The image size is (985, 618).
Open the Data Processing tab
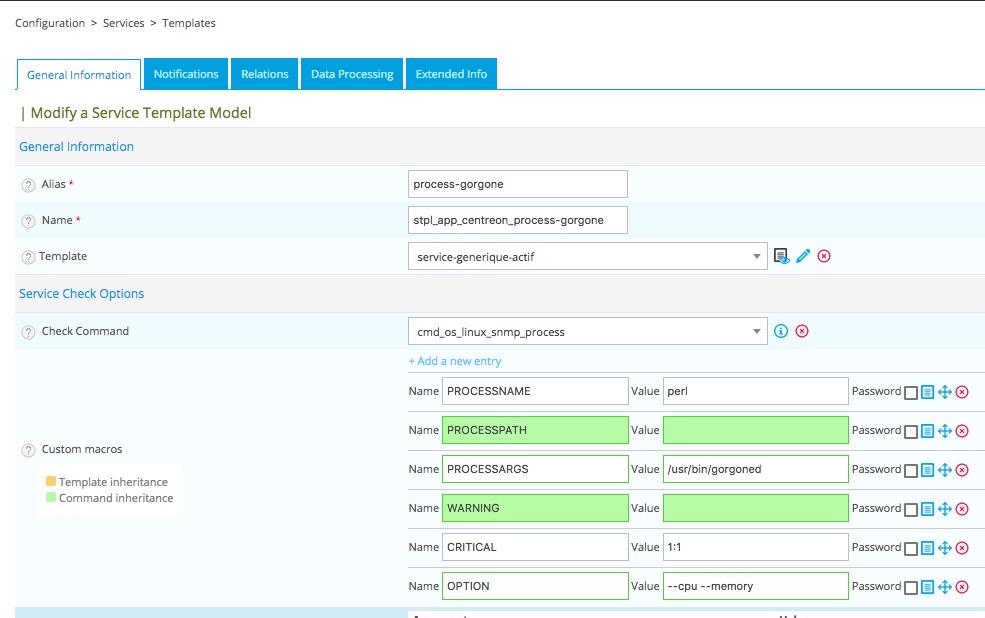(352, 74)
